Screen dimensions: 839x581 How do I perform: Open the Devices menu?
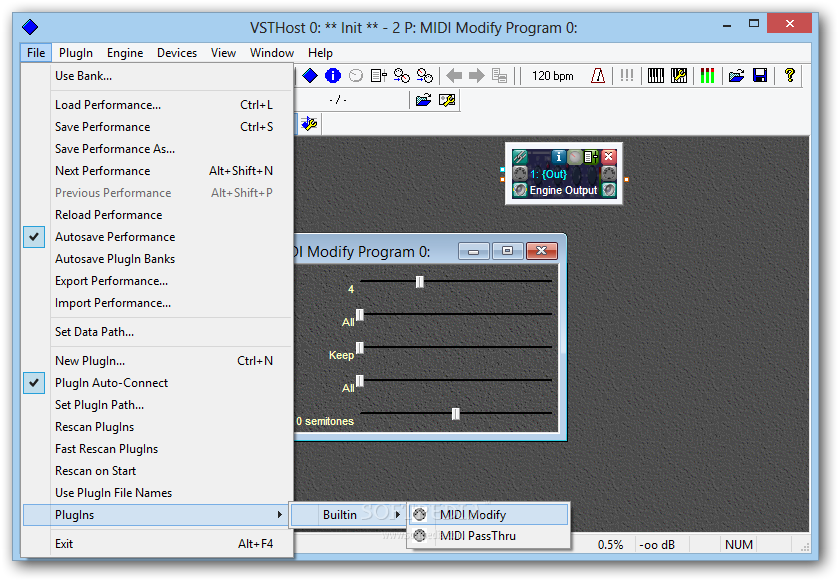point(177,53)
